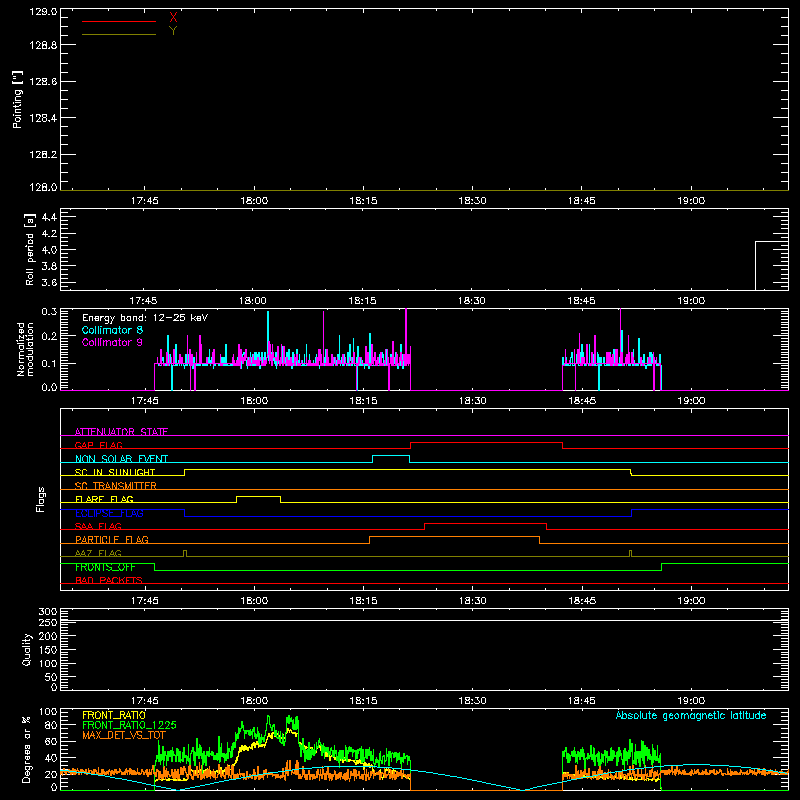Click the 0.3 tick on modulation axis
800x800 pixels.
click(x=49, y=311)
